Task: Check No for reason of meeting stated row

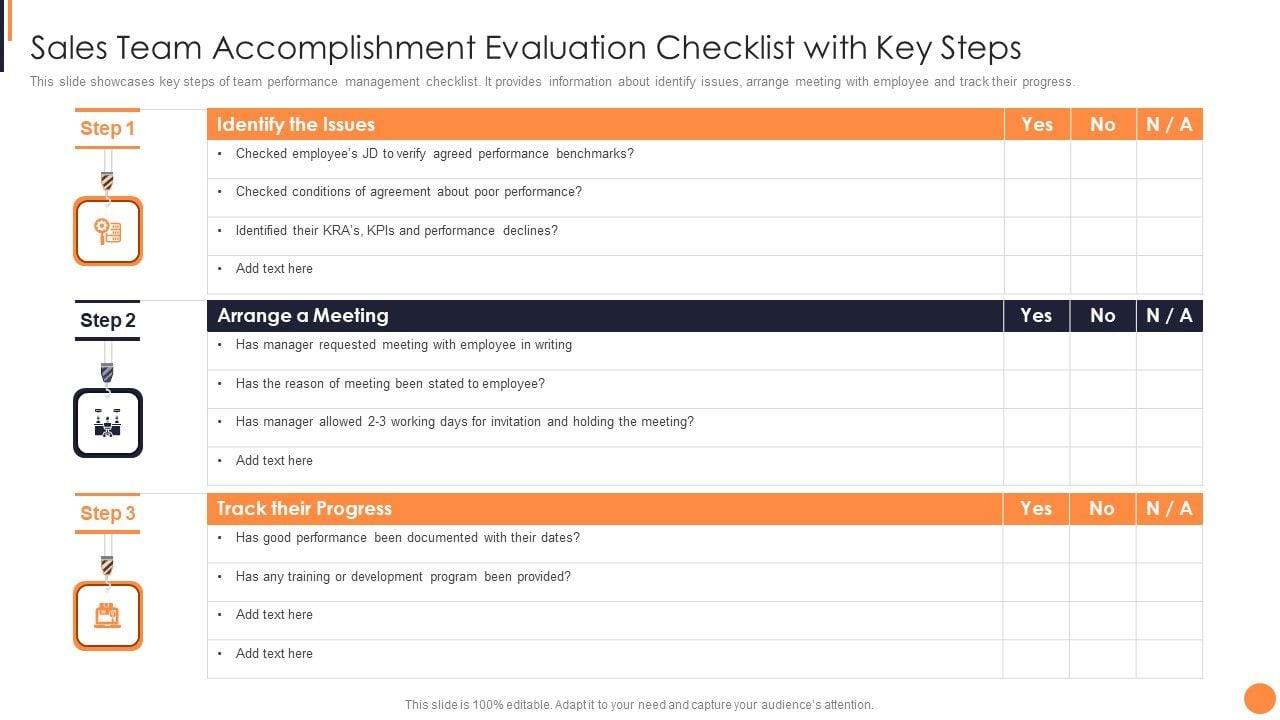Action: [1103, 389]
